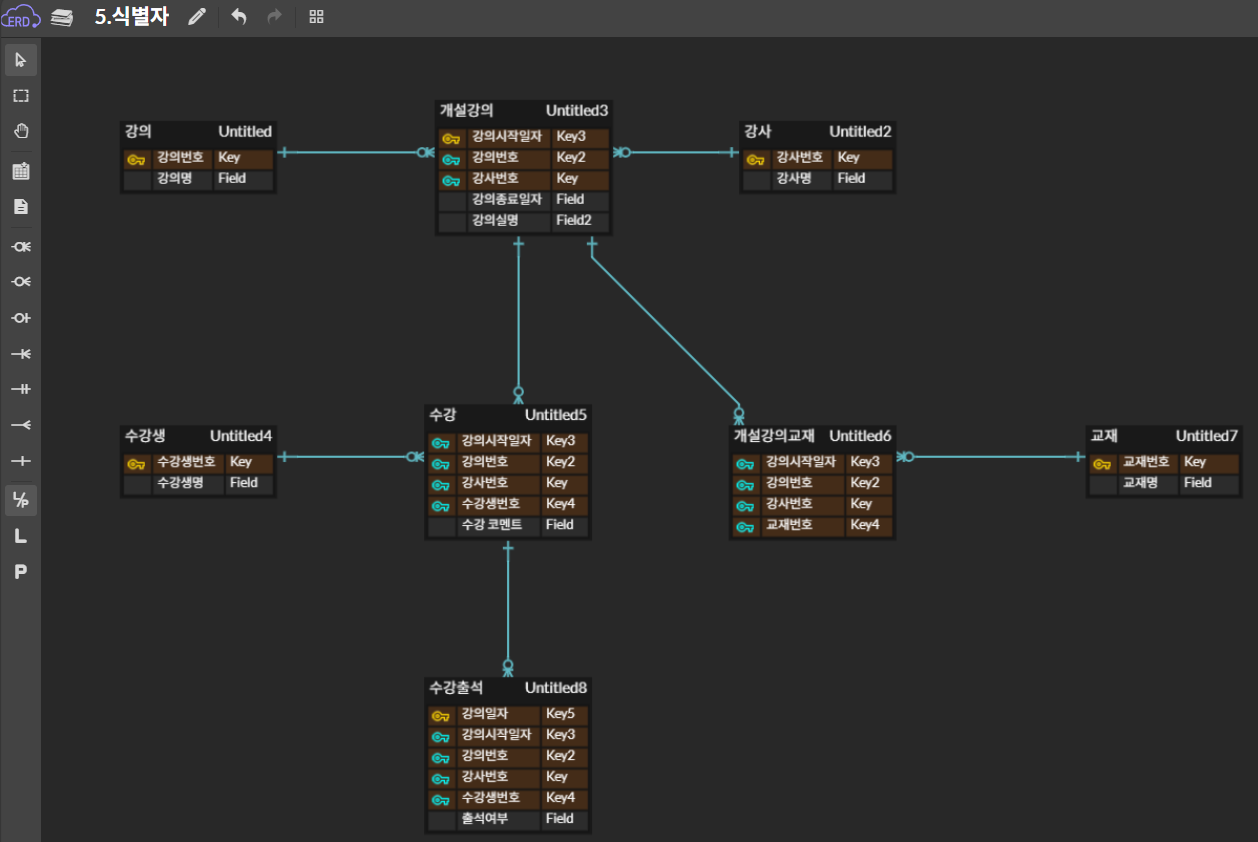Undo the last action
The width and height of the screenshot is (1258, 842).
click(239, 17)
